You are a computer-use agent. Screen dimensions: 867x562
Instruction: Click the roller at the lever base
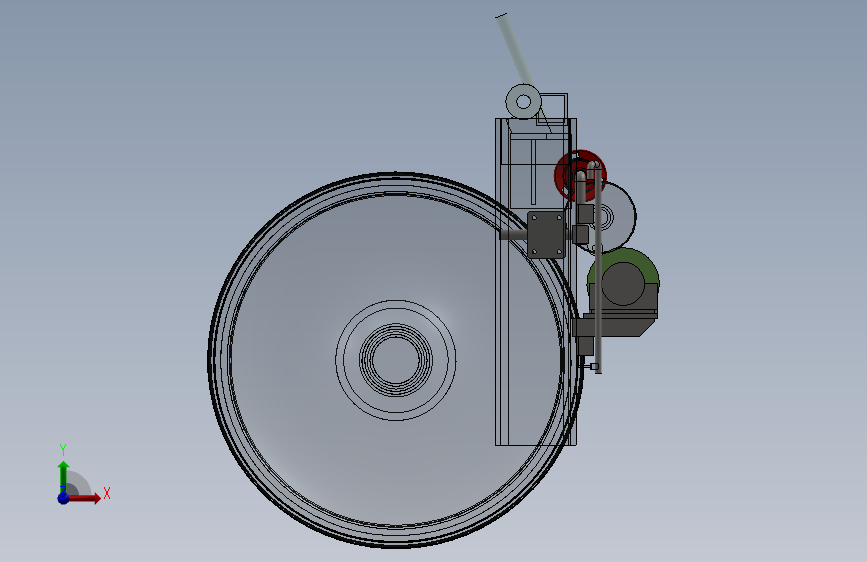pos(523,102)
